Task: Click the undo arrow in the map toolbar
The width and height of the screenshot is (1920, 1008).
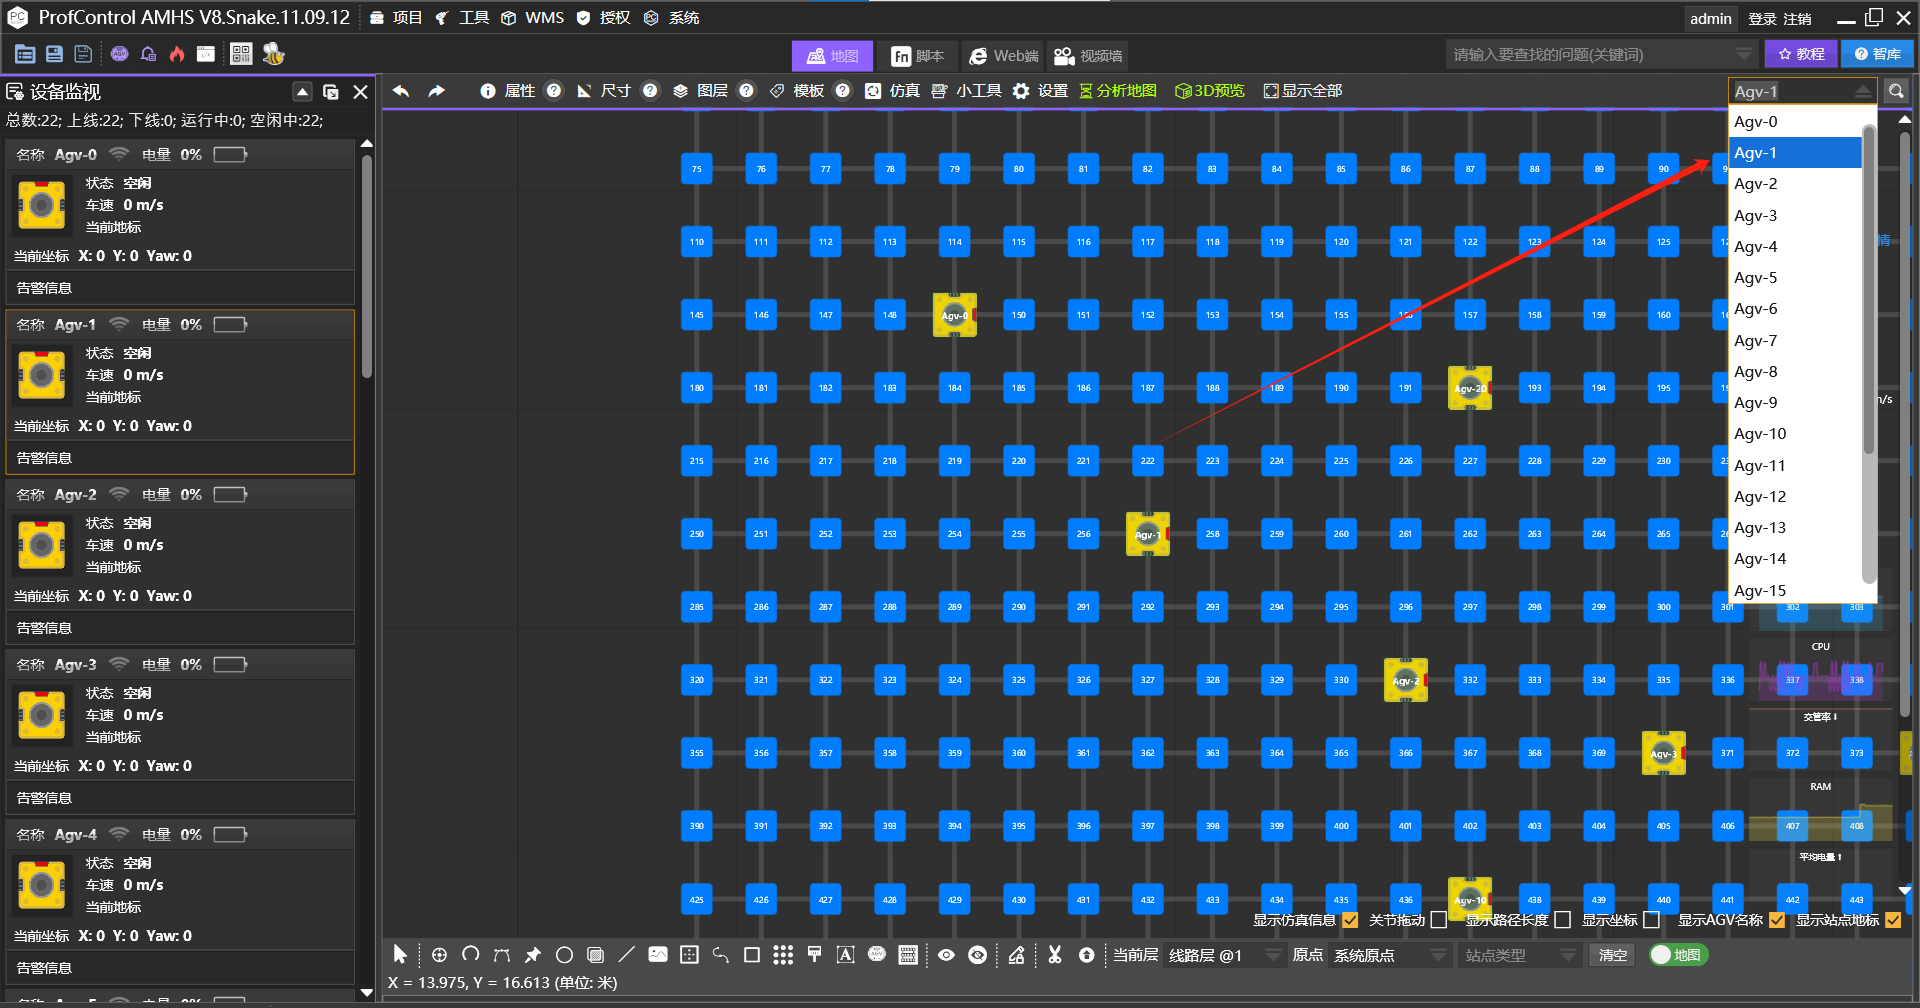Action: coord(401,91)
